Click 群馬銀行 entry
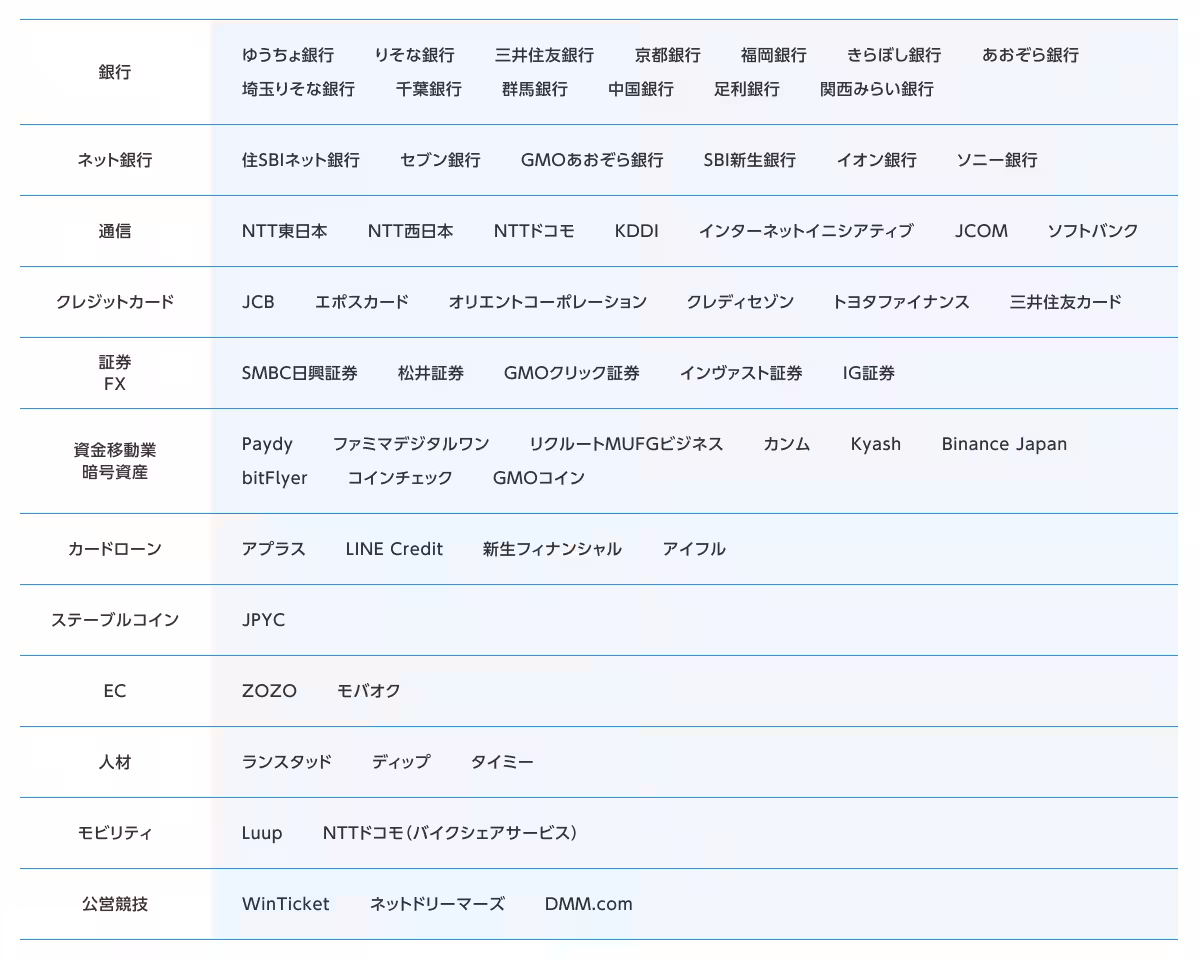Image resolution: width=1200 pixels, height=960 pixels. coord(535,89)
